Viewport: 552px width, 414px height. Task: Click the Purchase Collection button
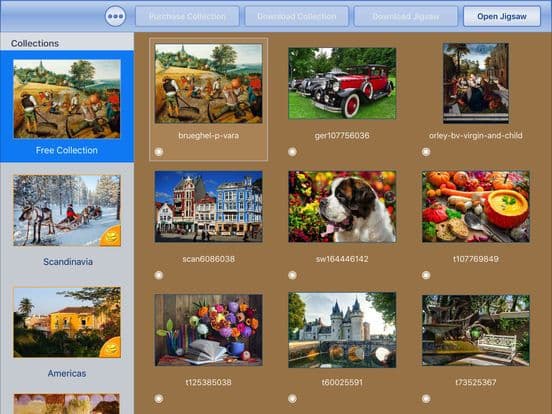point(187,16)
